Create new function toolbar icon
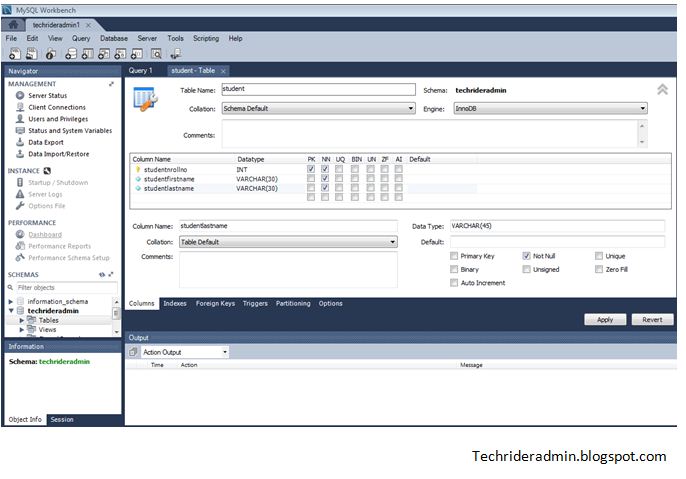This screenshot has width=686, height=479. click(x=137, y=54)
